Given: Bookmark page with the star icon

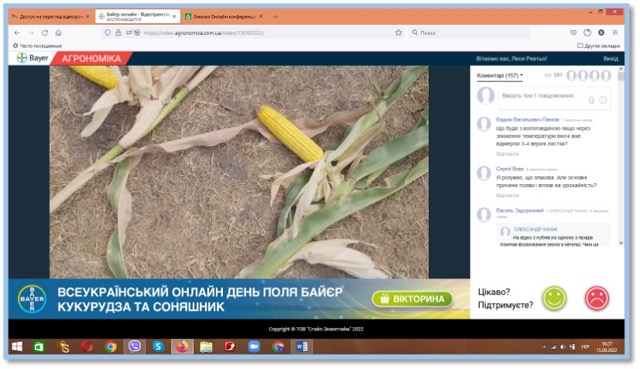Looking at the screenshot, I should pyautogui.click(x=398, y=33).
